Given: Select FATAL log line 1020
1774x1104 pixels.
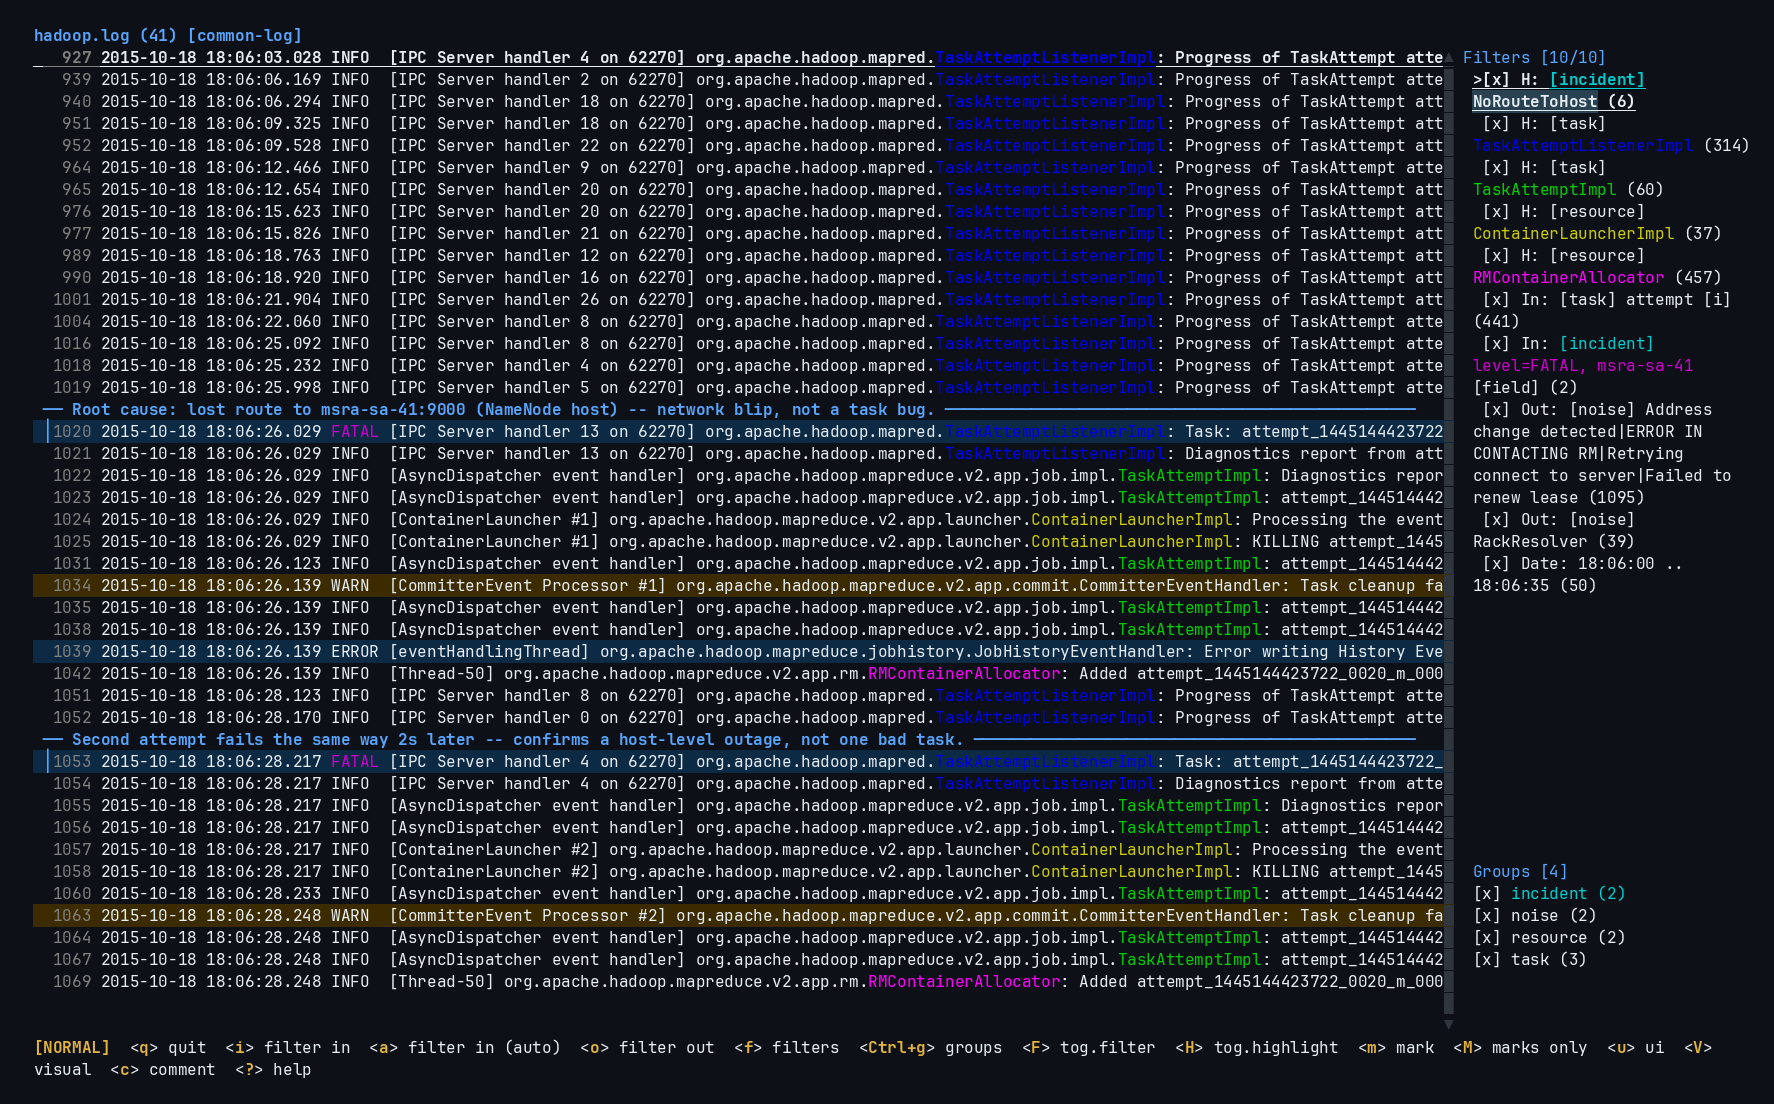Looking at the screenshot, I should (738, 432).
